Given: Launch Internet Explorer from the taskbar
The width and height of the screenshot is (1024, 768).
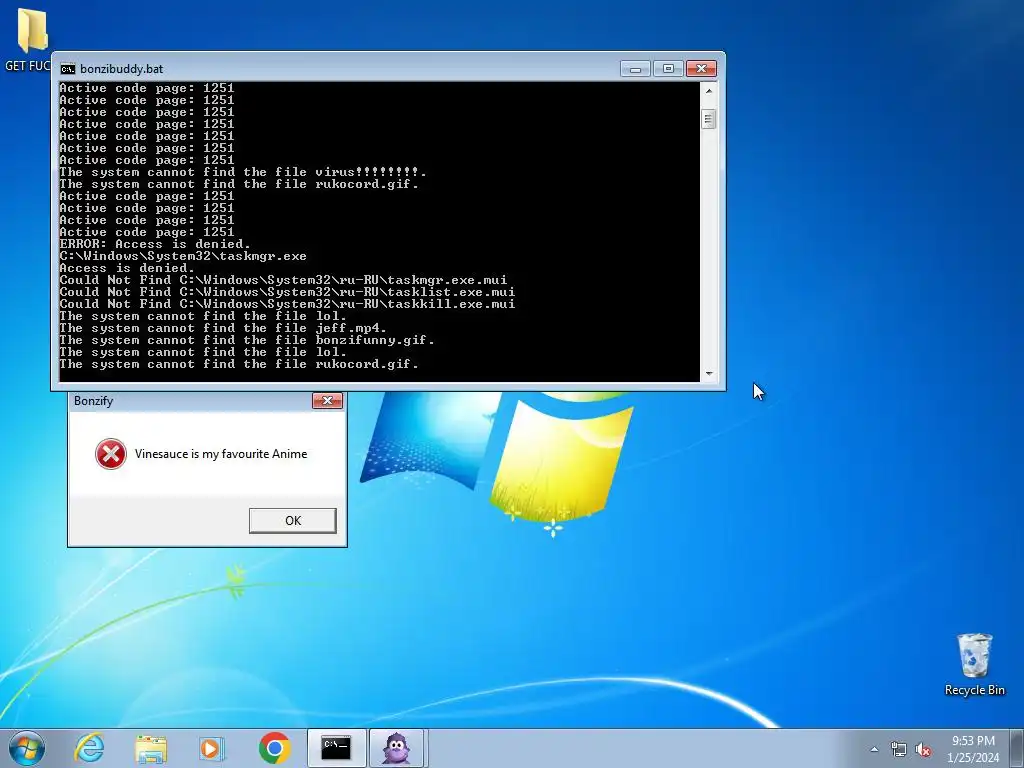Looking at the screenshot, I should point(89,748).
